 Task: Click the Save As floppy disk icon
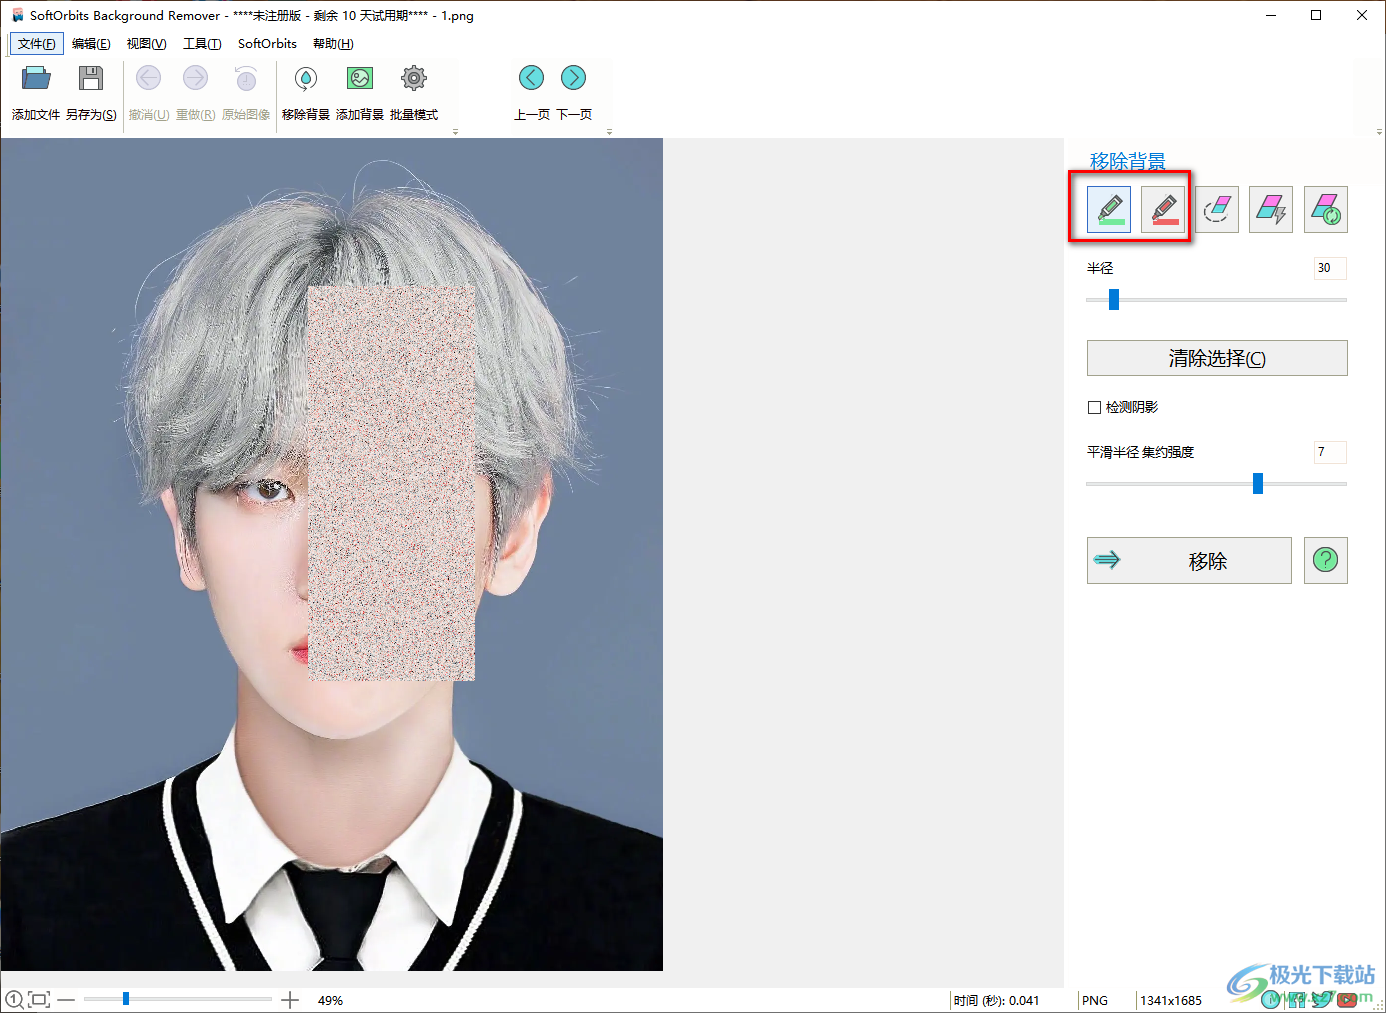tap(91, 78)
